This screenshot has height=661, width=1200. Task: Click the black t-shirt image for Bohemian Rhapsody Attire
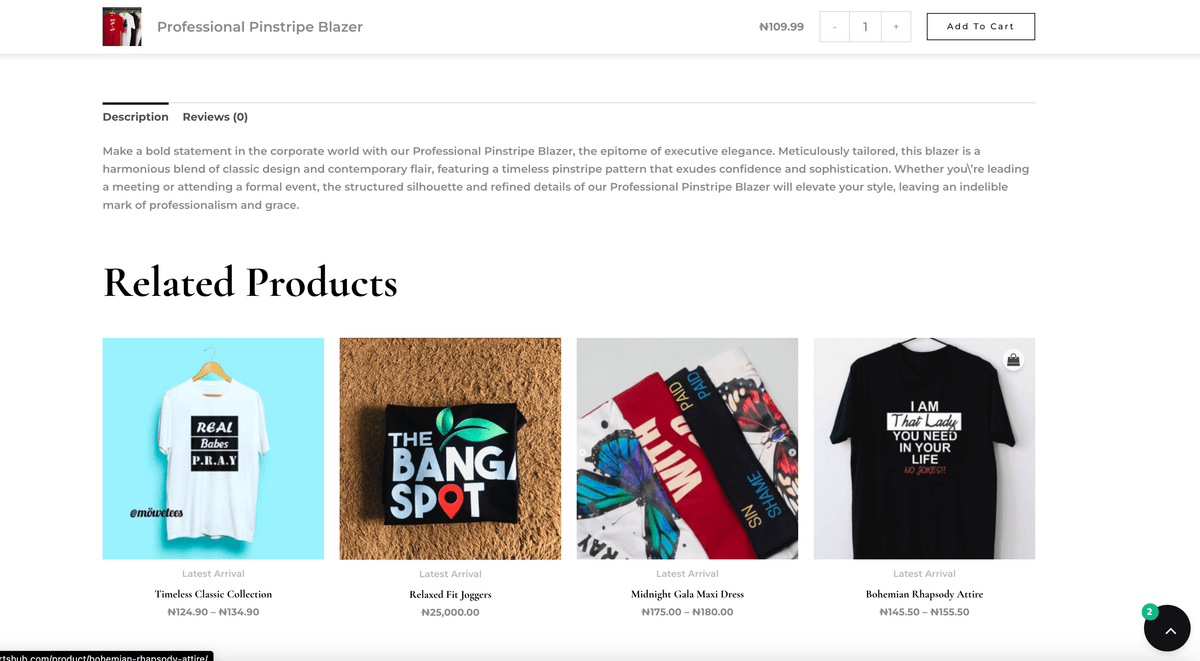(x=924, y=447)
